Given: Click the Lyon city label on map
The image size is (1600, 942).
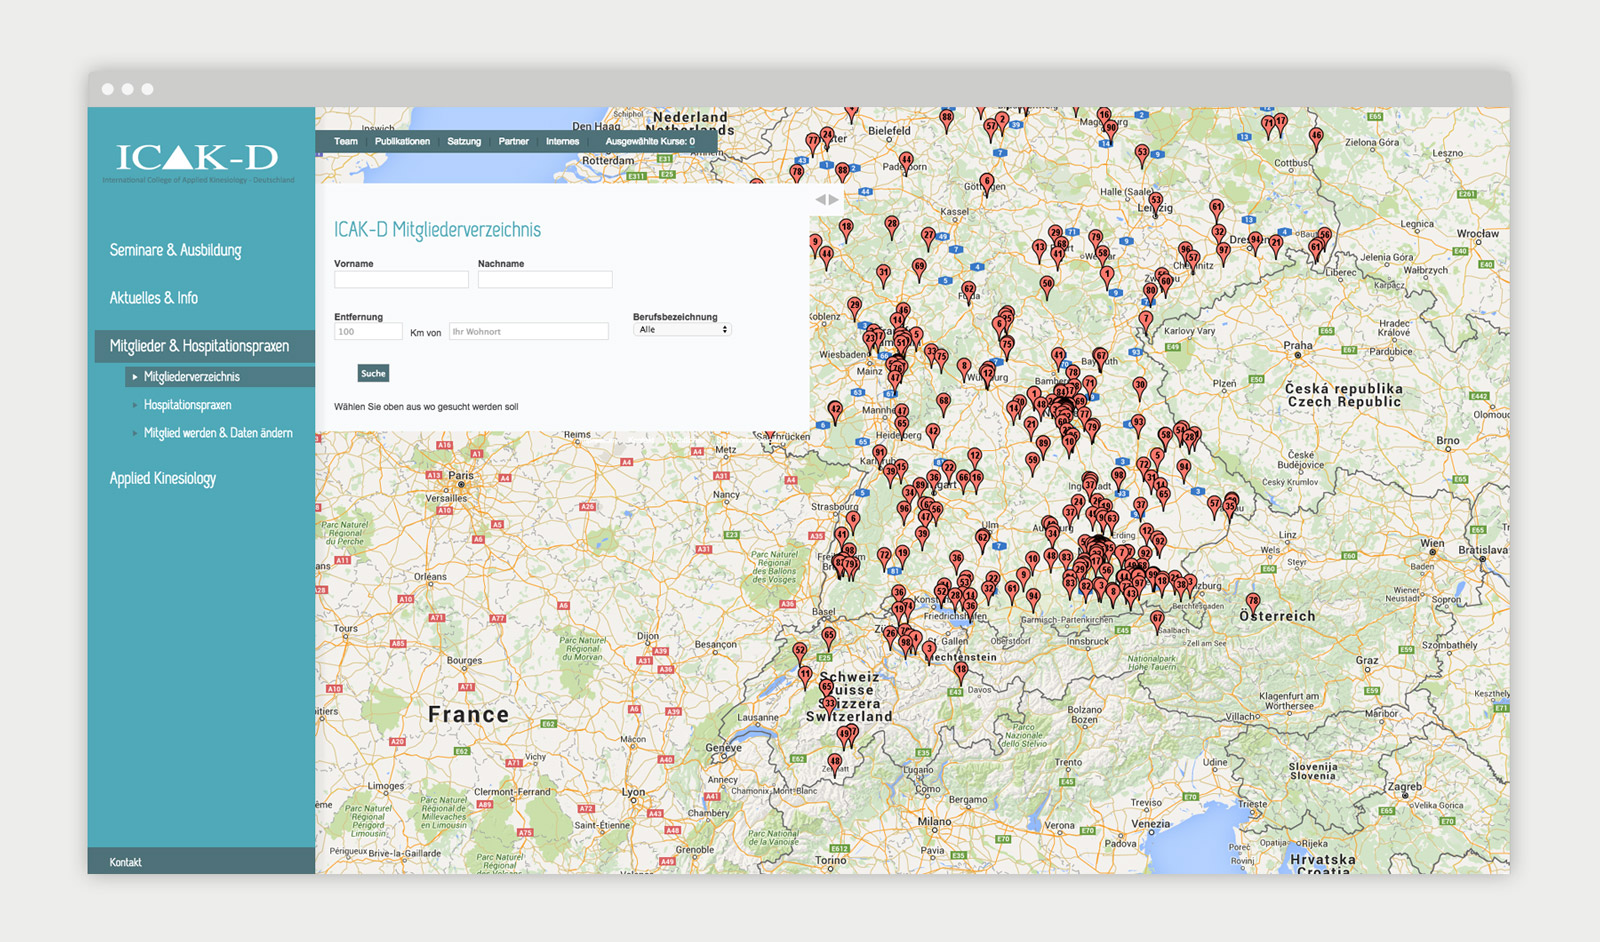Looking at the screenshot, I should (x=634, y=792).
